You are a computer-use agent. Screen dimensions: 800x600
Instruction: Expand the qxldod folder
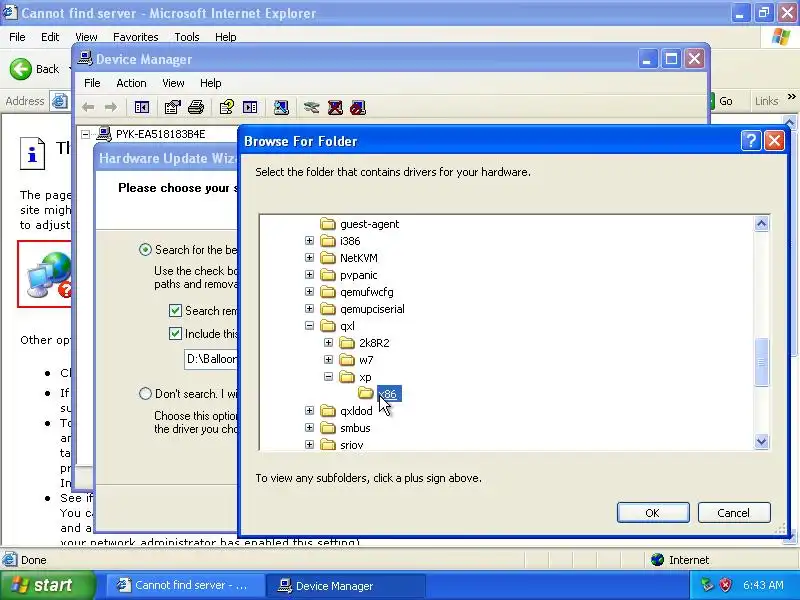click(x=309, y=411)
